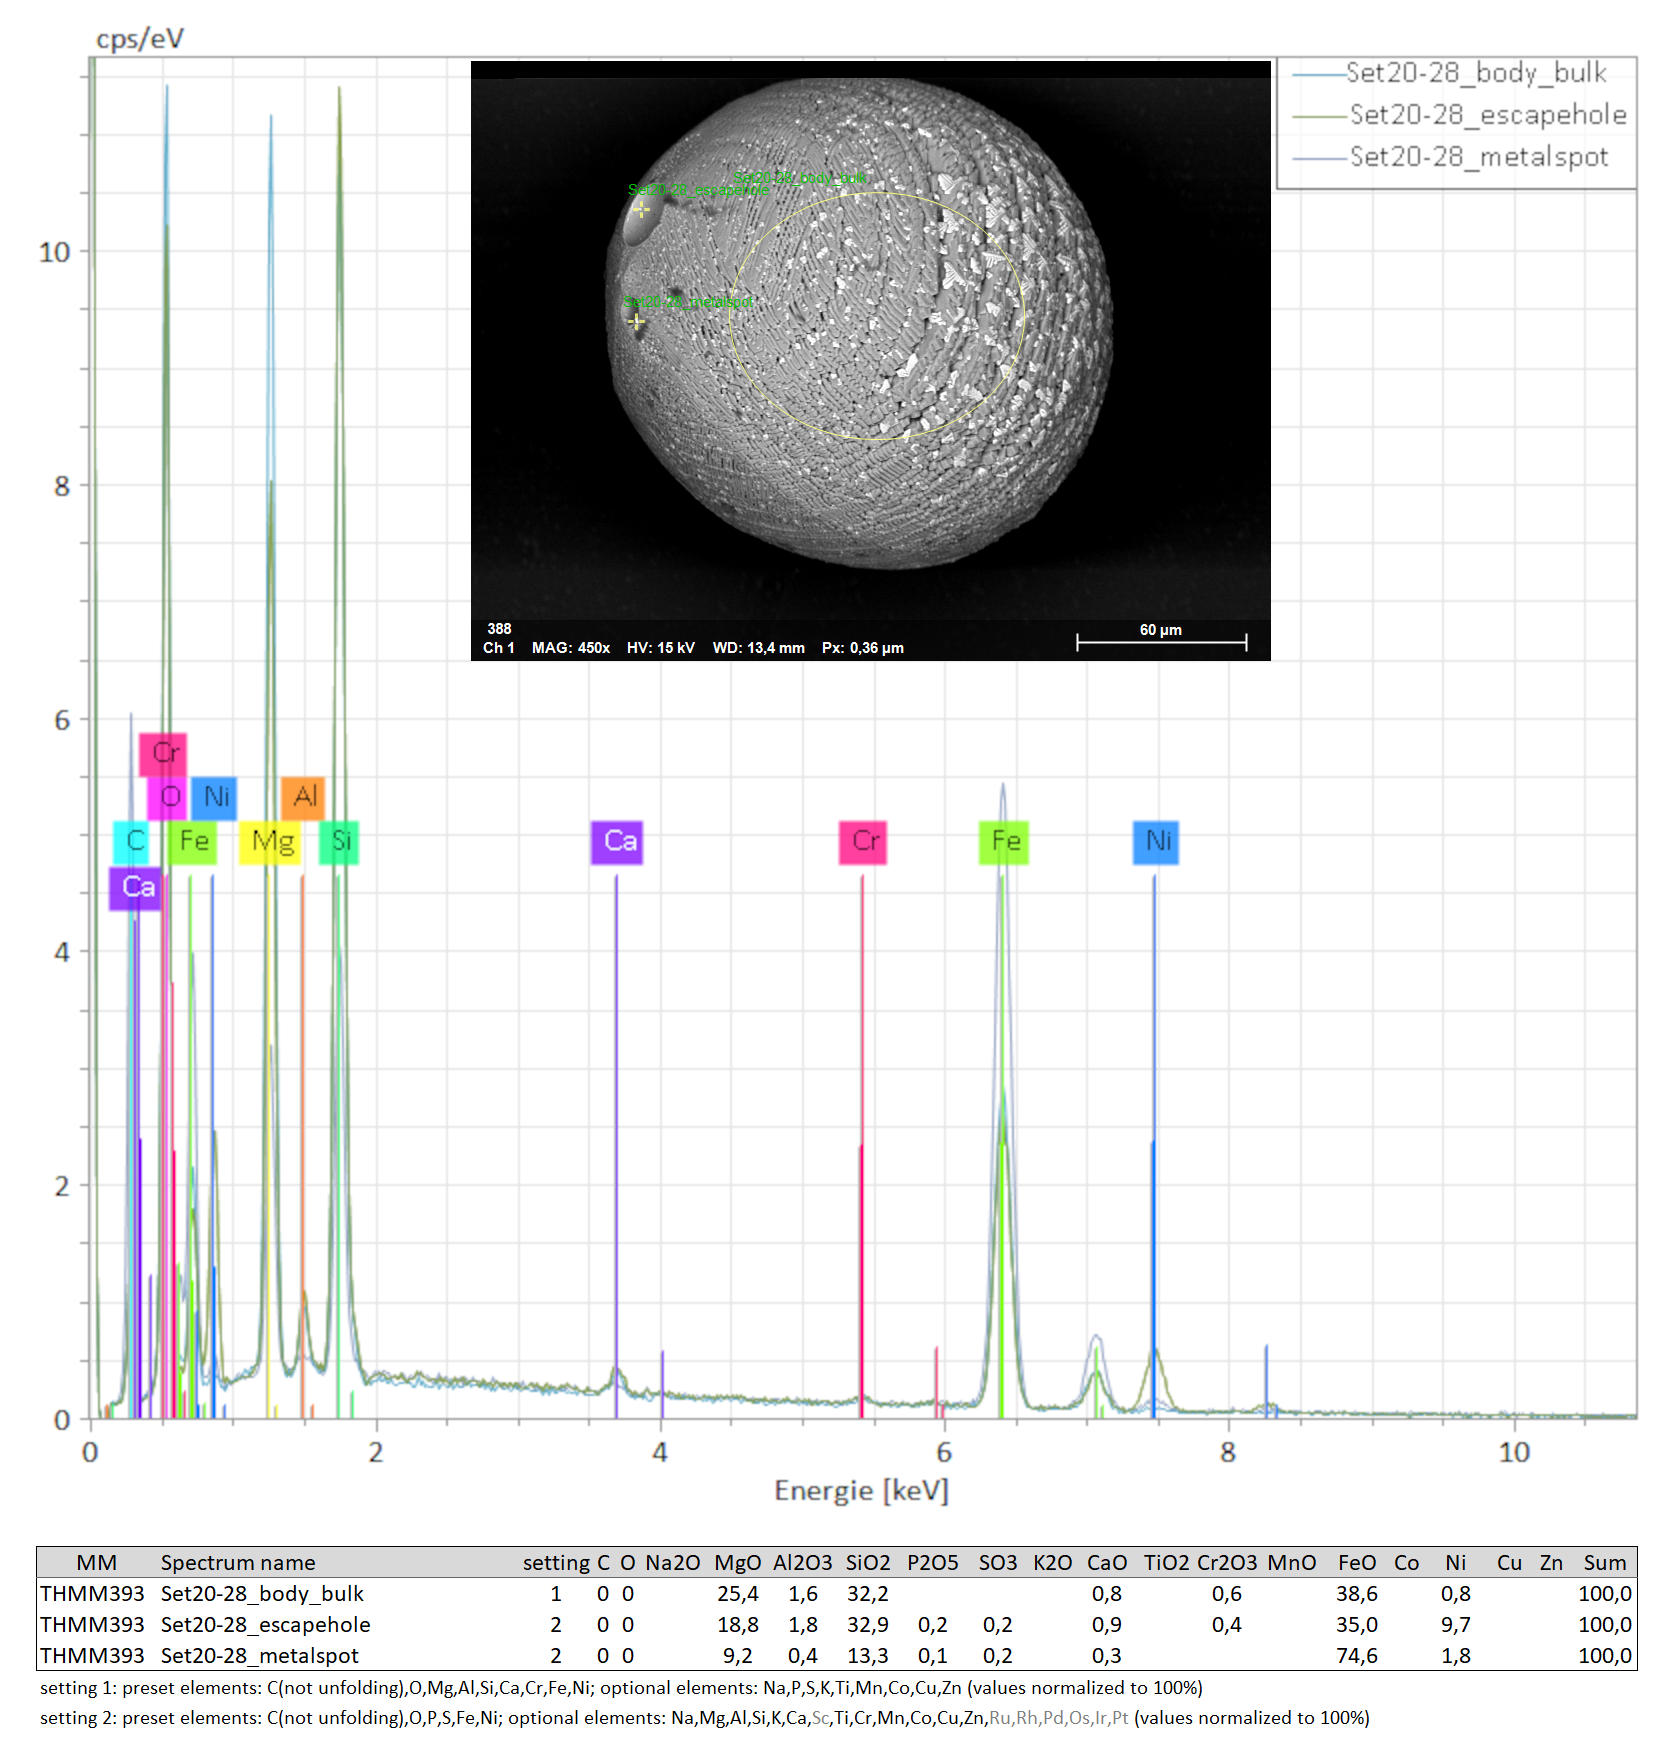Click the body_bulk label in the SEM image

(799, 178)
